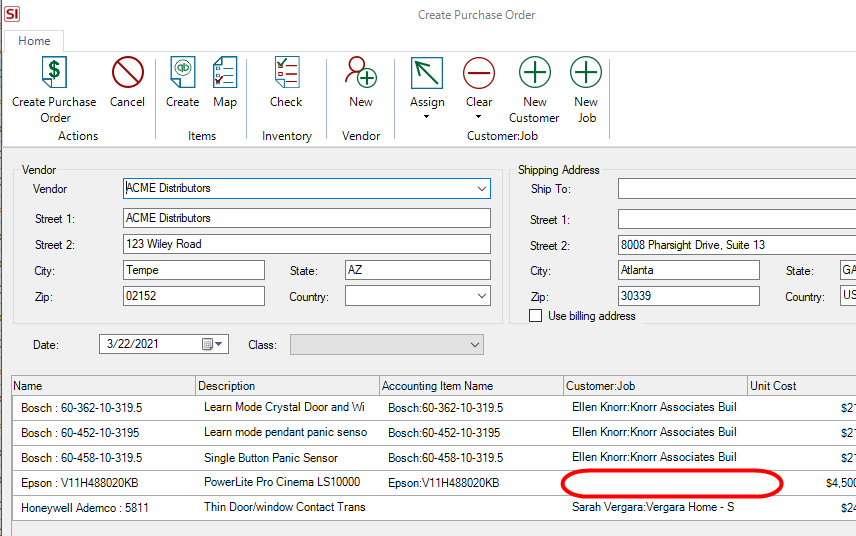Click the PowerLite Pro Cinema LS10000 description

[282, 483]
